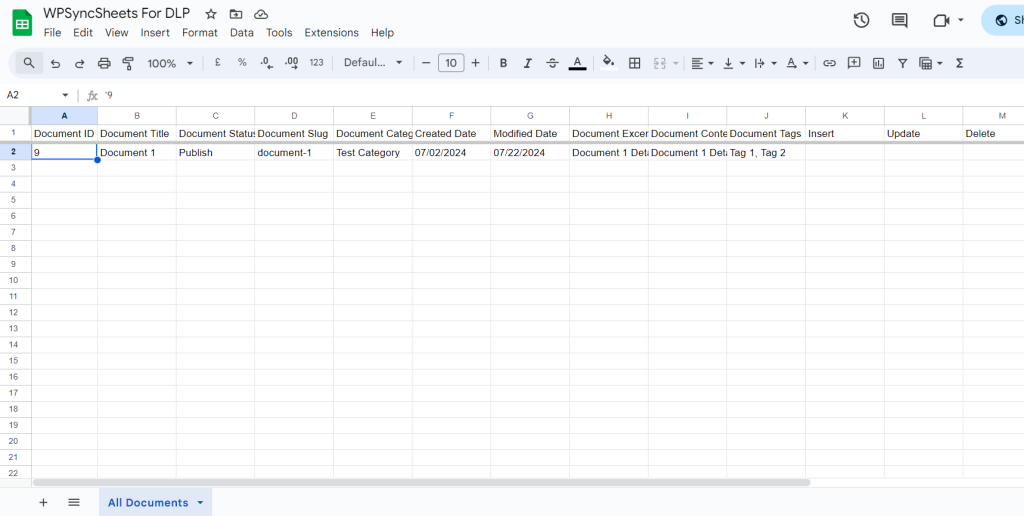Toggle italic formatting
The height and width of the screenshot is (516, 1024).
tap(528, 63)
